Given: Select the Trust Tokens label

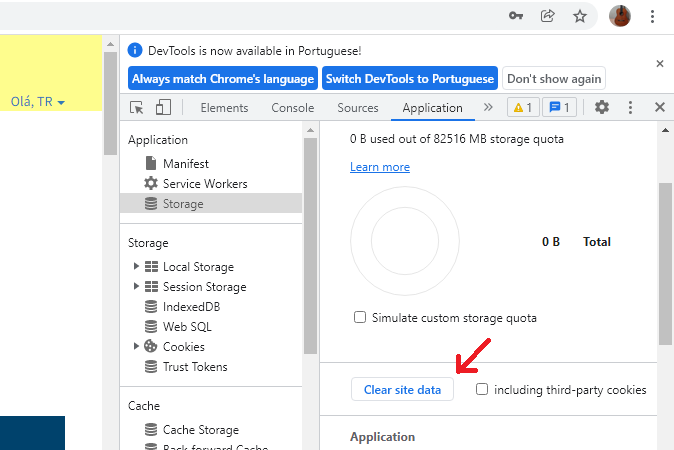Looking at the screenshot, I should tap(195, 367).
